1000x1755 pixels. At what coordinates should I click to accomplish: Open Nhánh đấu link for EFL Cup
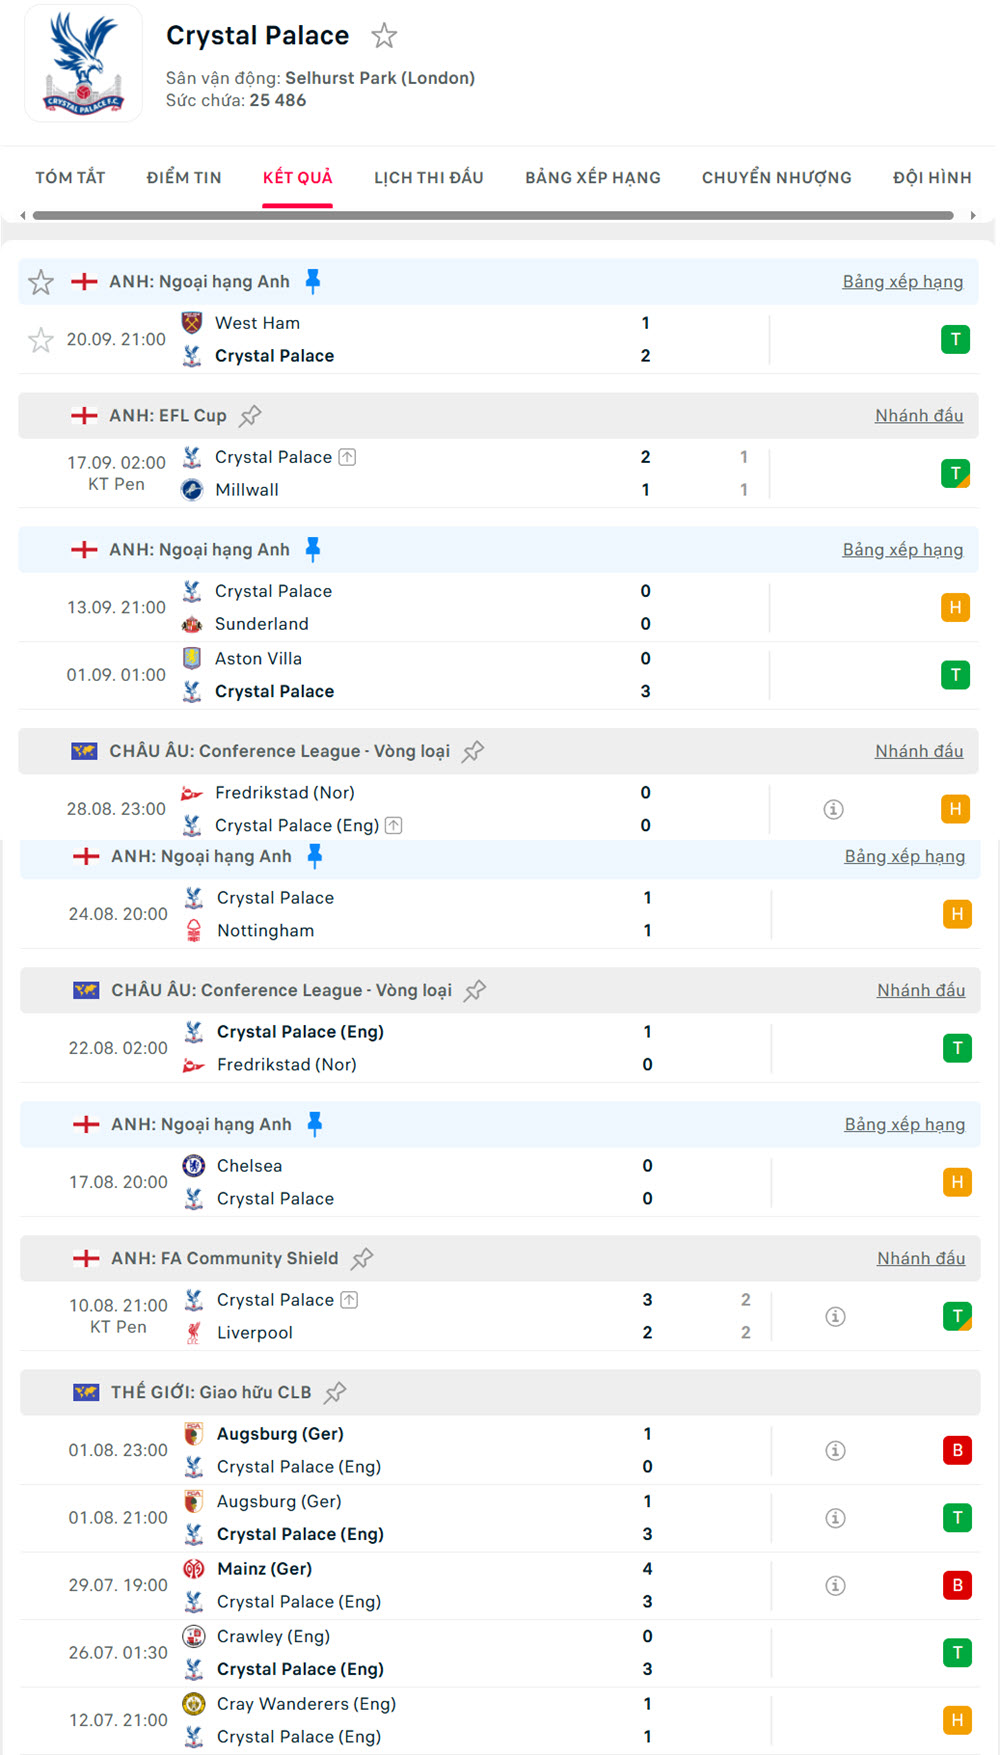[919, 416]
